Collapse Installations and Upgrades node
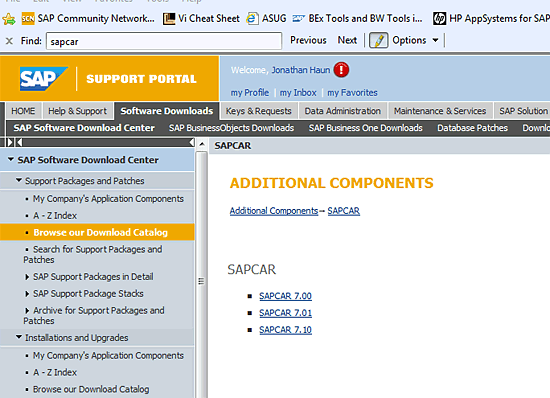 tap(19, 337)
